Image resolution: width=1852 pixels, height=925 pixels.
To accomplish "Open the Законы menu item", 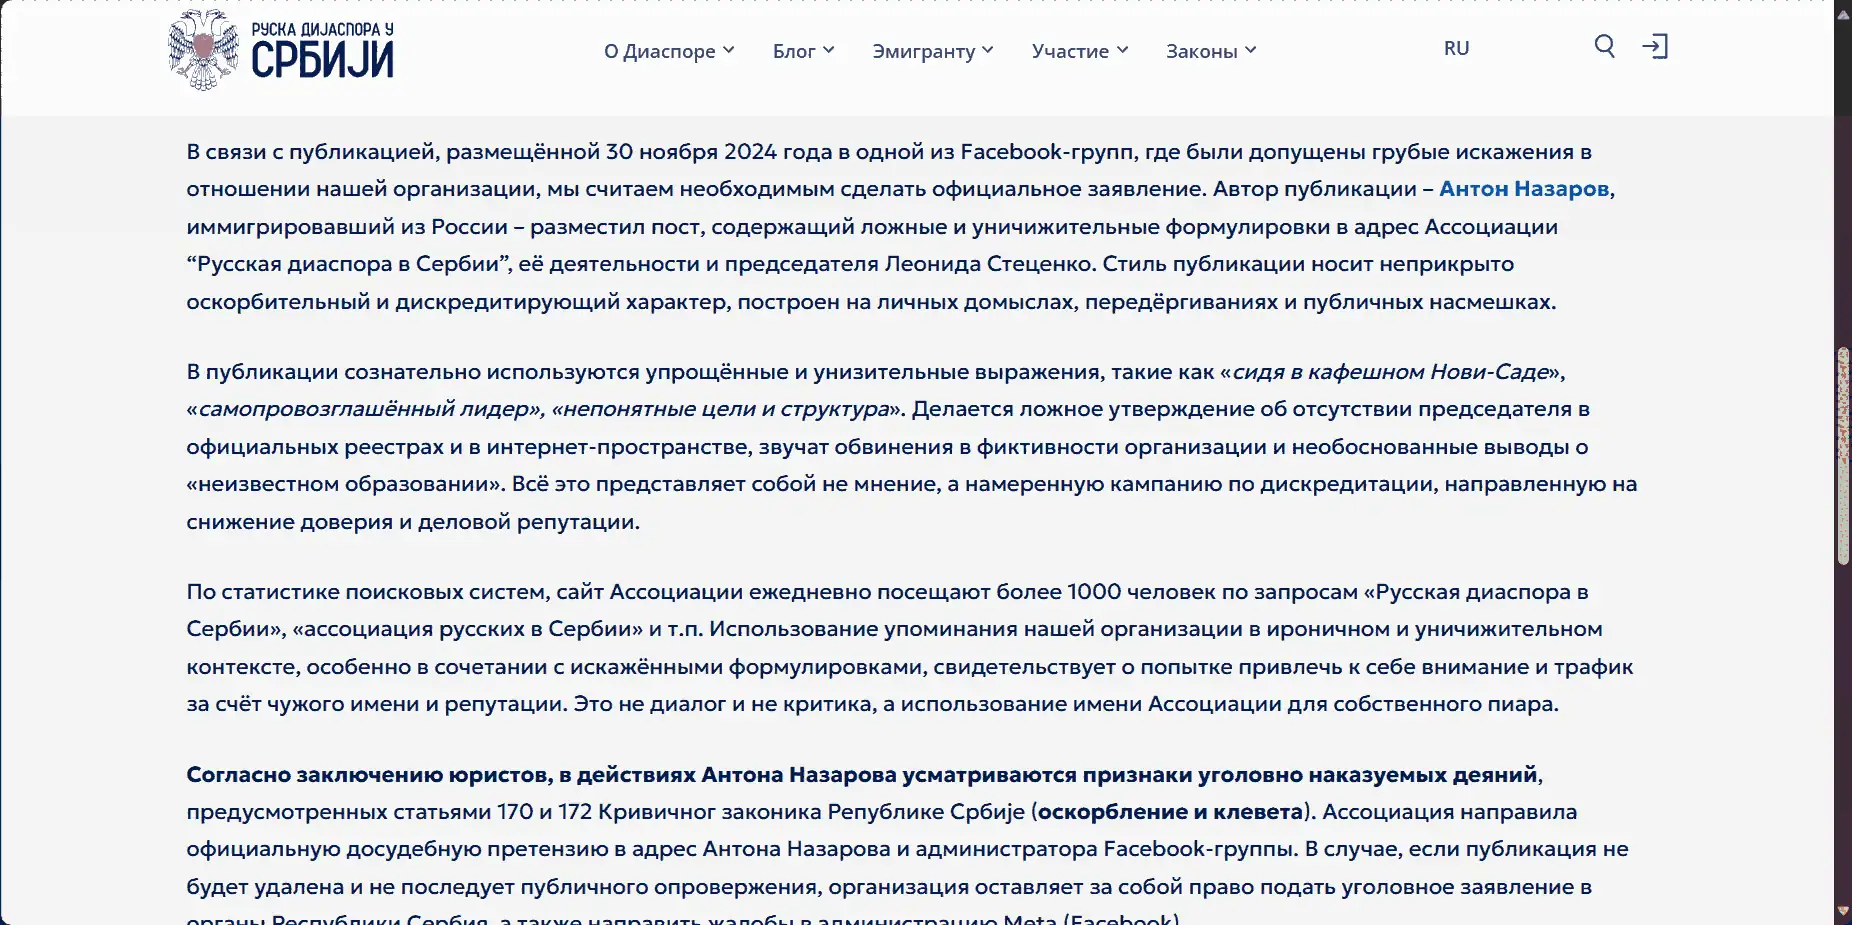I will (x=1201, y=51).
